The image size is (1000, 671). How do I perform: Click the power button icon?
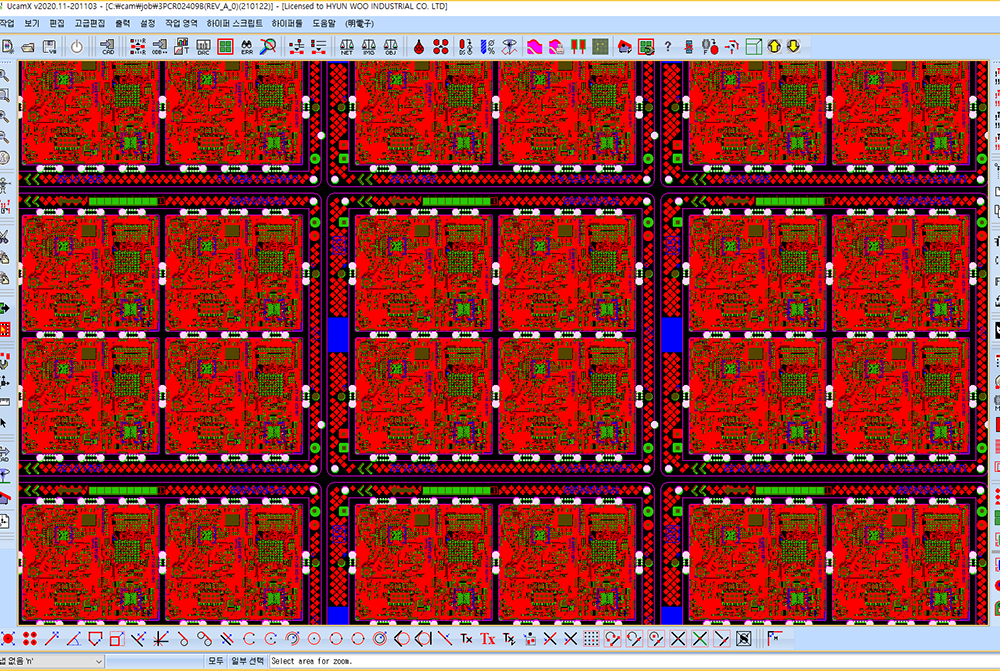[x=77, y=47]
